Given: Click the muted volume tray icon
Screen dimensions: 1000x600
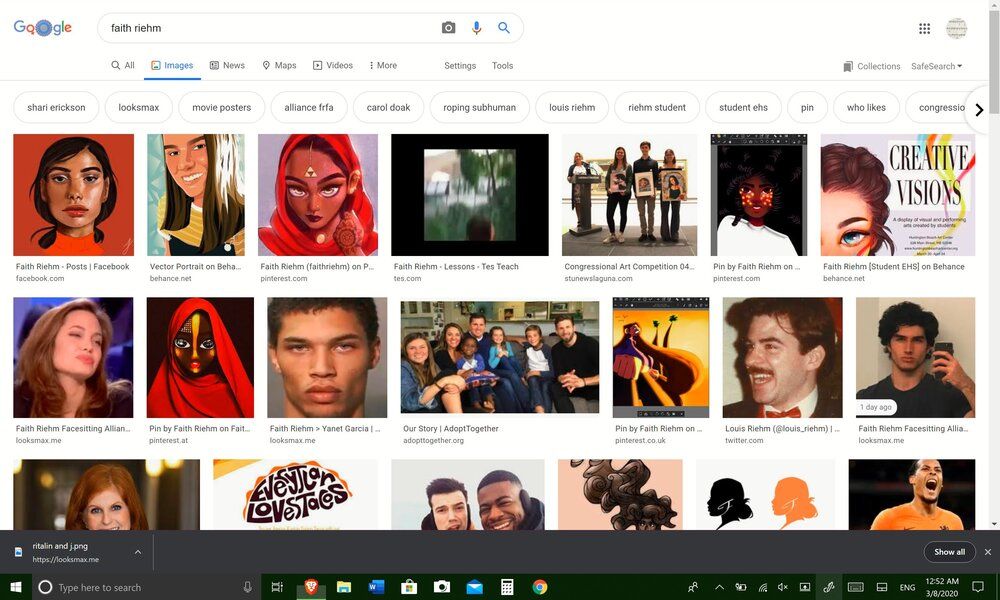Looking at the screenshot, I should coord(783,587).
